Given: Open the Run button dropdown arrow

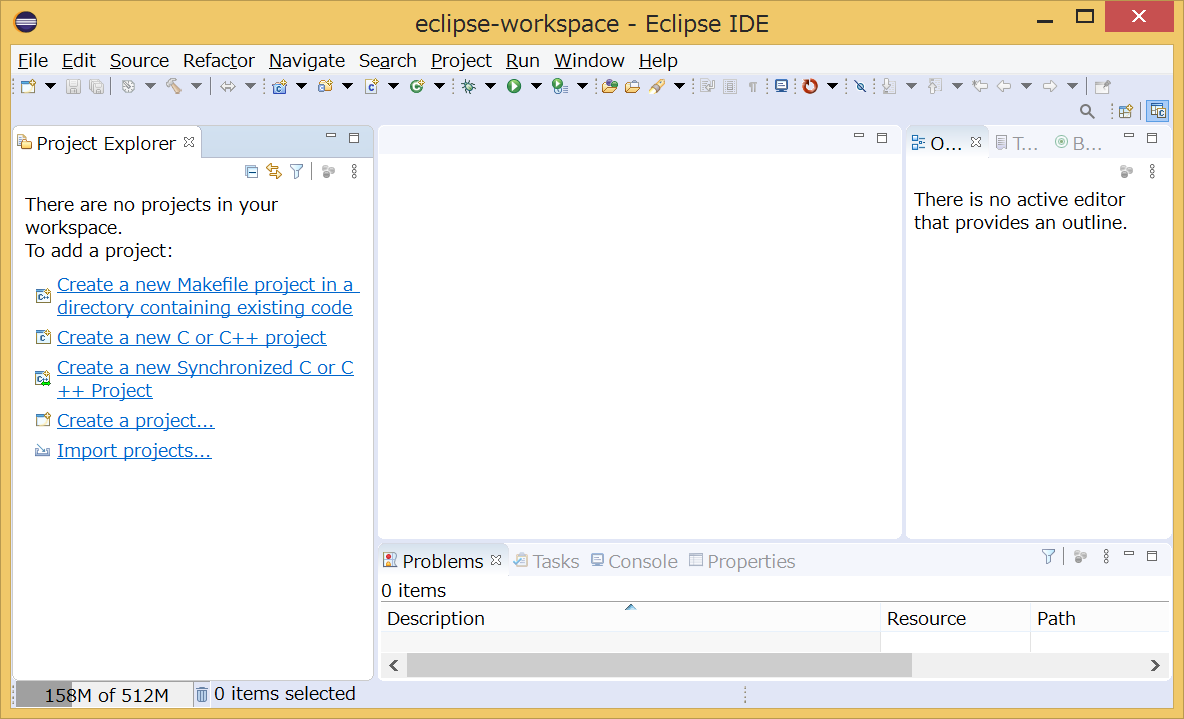Looking at the screenshot, I should pyautogui.click(x=537, y=86).
